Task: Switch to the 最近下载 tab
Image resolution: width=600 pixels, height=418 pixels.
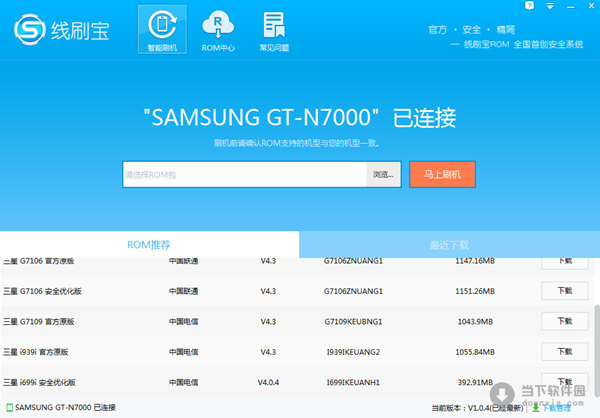Action: (449, 245)
